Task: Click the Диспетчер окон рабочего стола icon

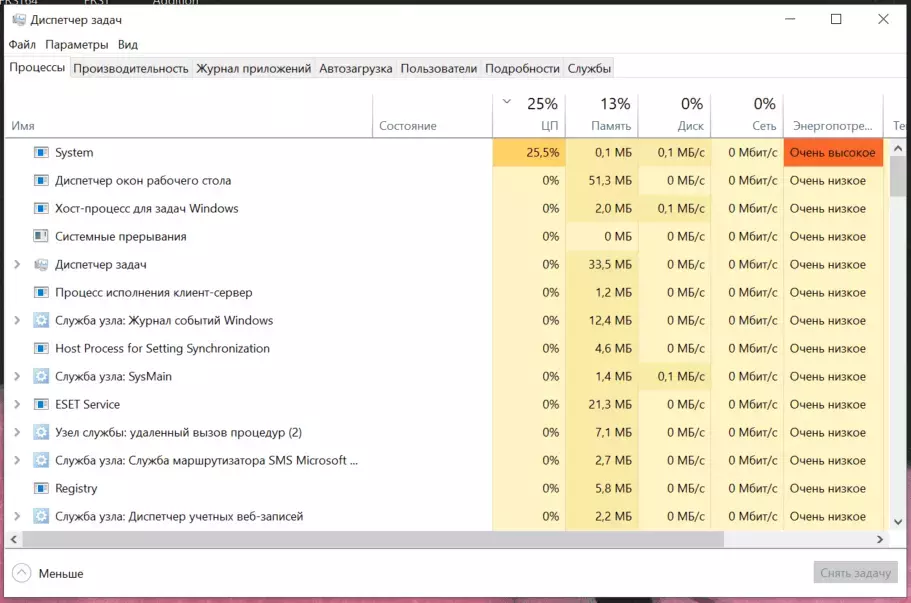Action: tap(41, 180)
